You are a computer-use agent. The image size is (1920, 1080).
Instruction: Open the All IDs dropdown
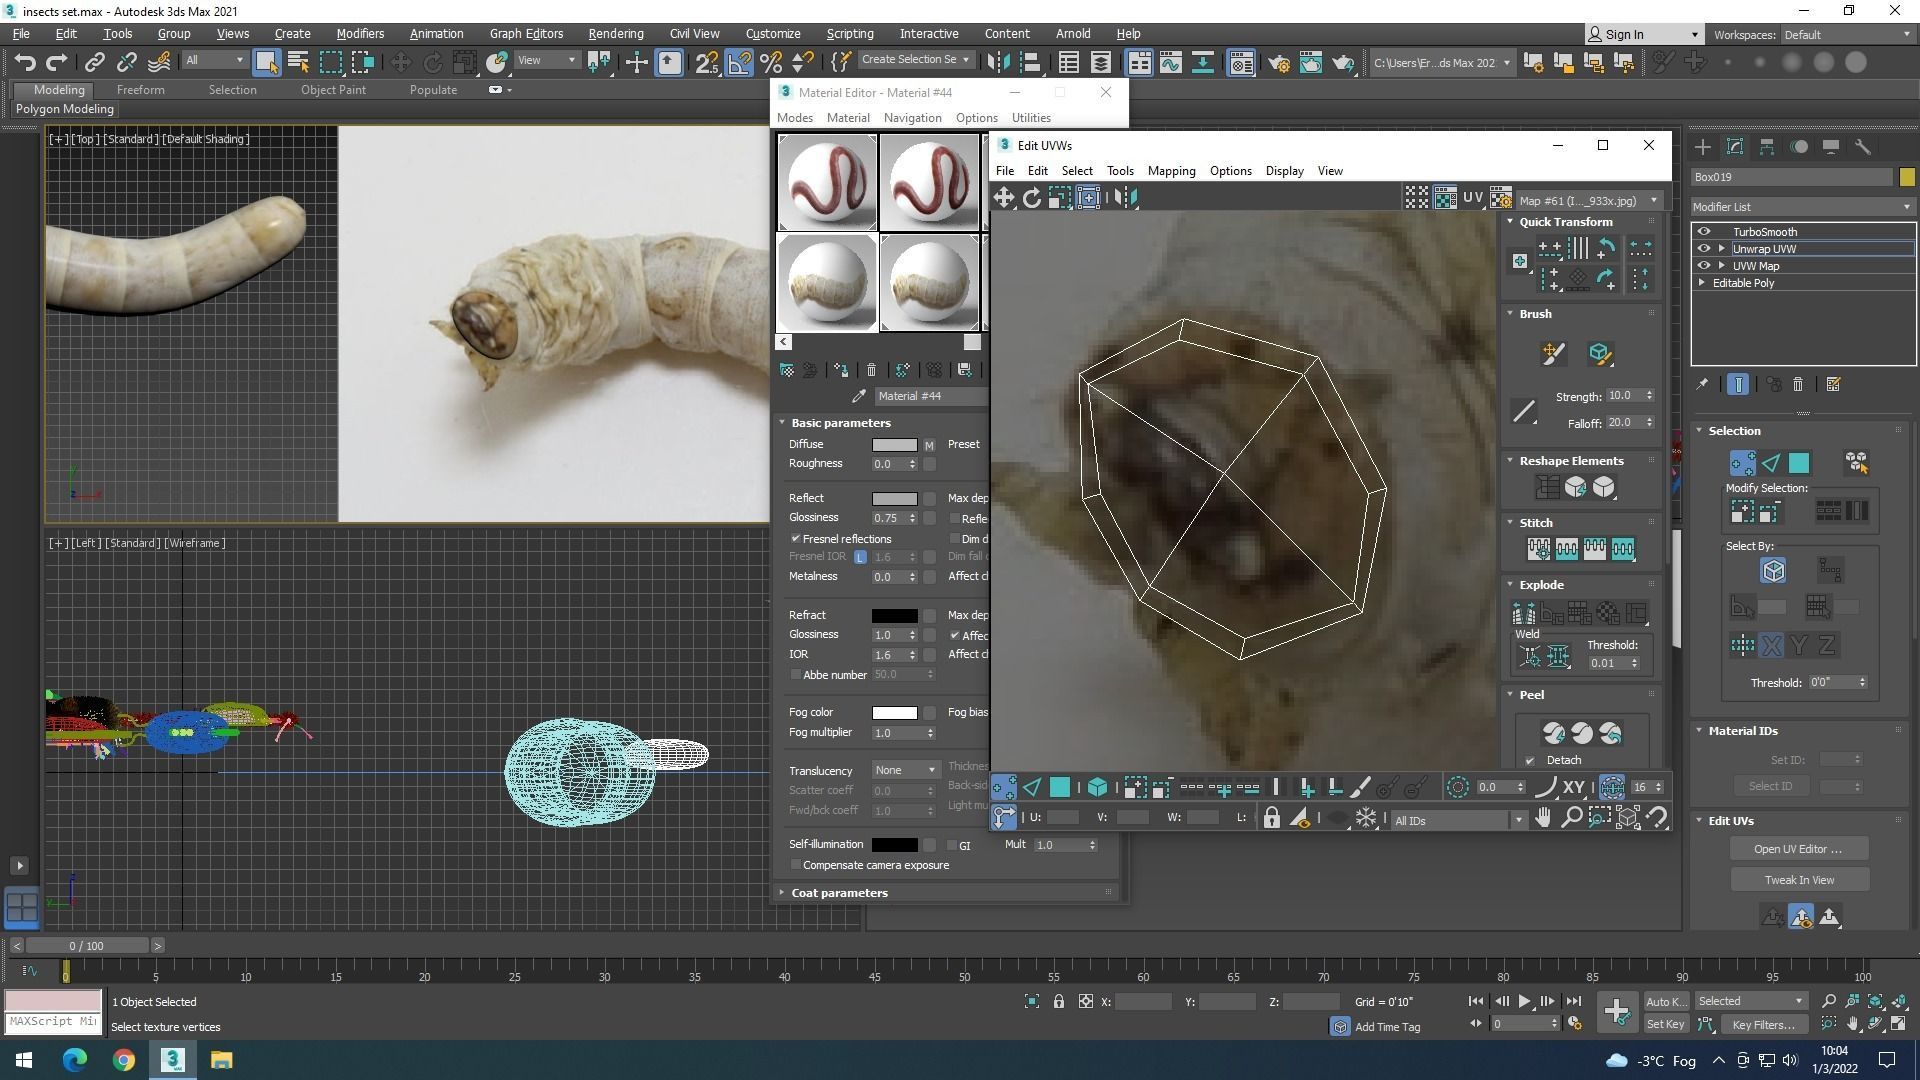point(1459,820)
